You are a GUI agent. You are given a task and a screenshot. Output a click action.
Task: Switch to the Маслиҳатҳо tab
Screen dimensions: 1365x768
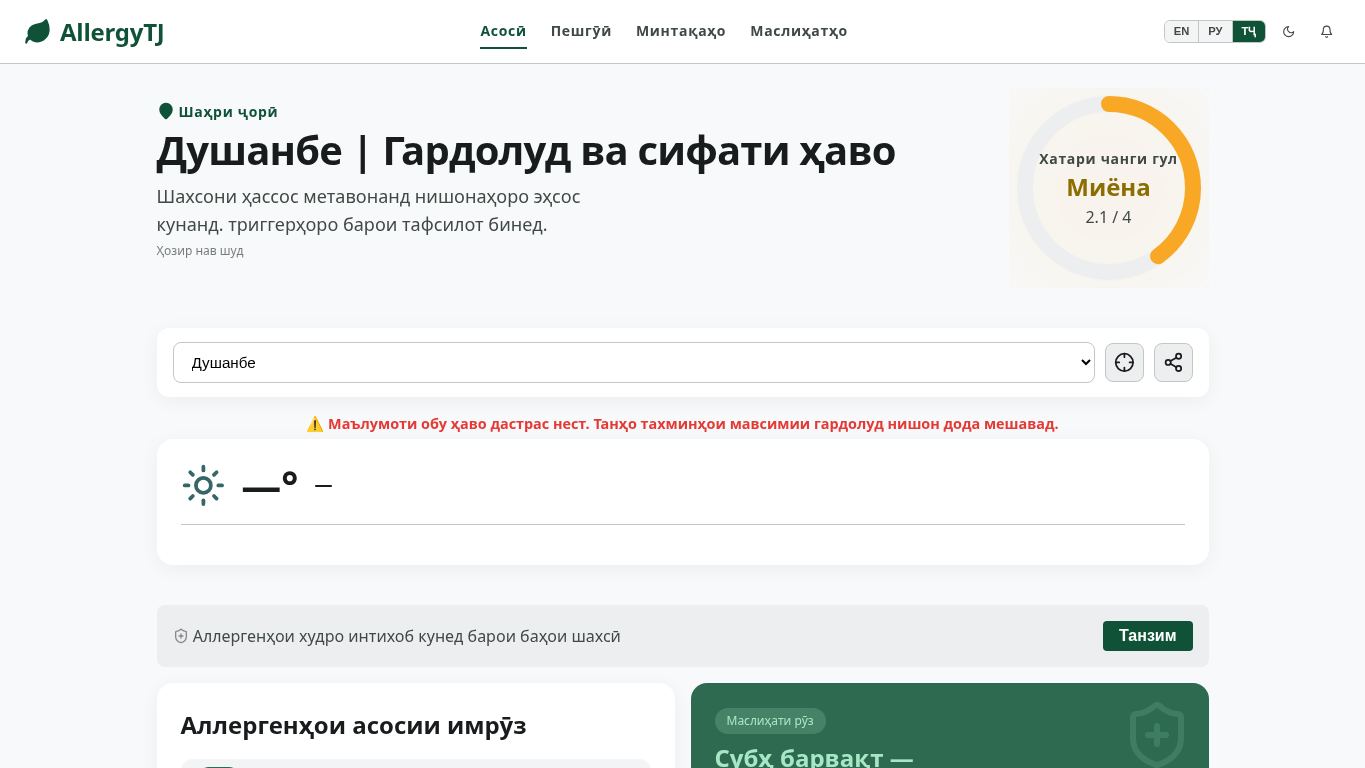(799, 31)
